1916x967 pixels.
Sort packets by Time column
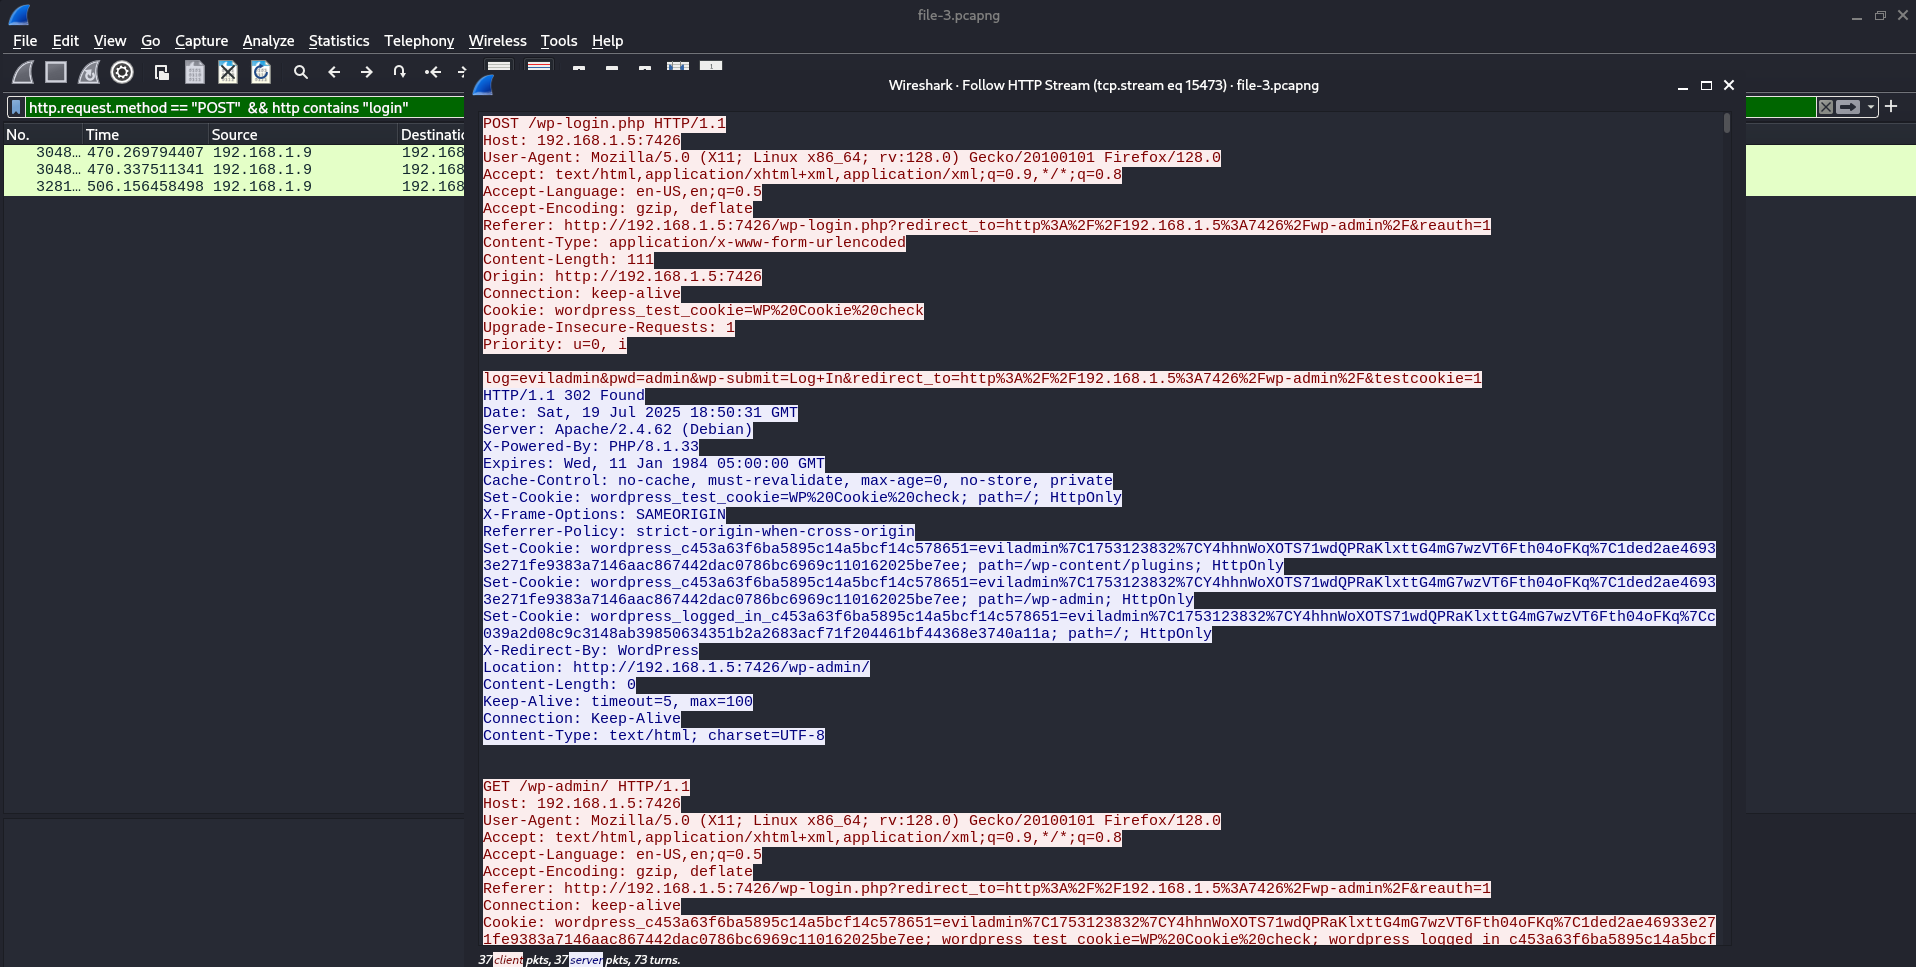(145, 134)
